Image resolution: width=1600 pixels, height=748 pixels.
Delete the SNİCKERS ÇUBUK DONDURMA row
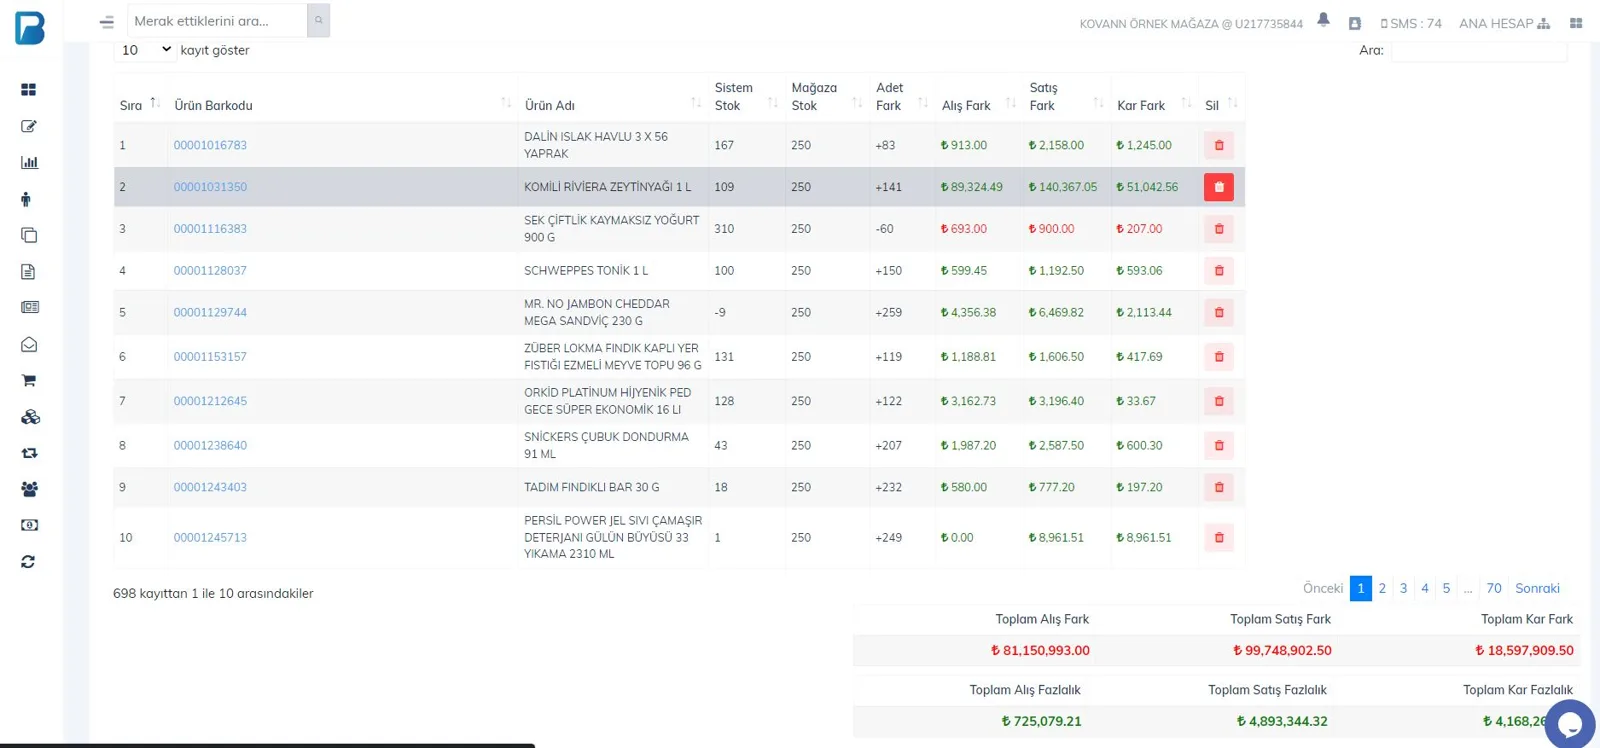click(x=1219, y=445)
